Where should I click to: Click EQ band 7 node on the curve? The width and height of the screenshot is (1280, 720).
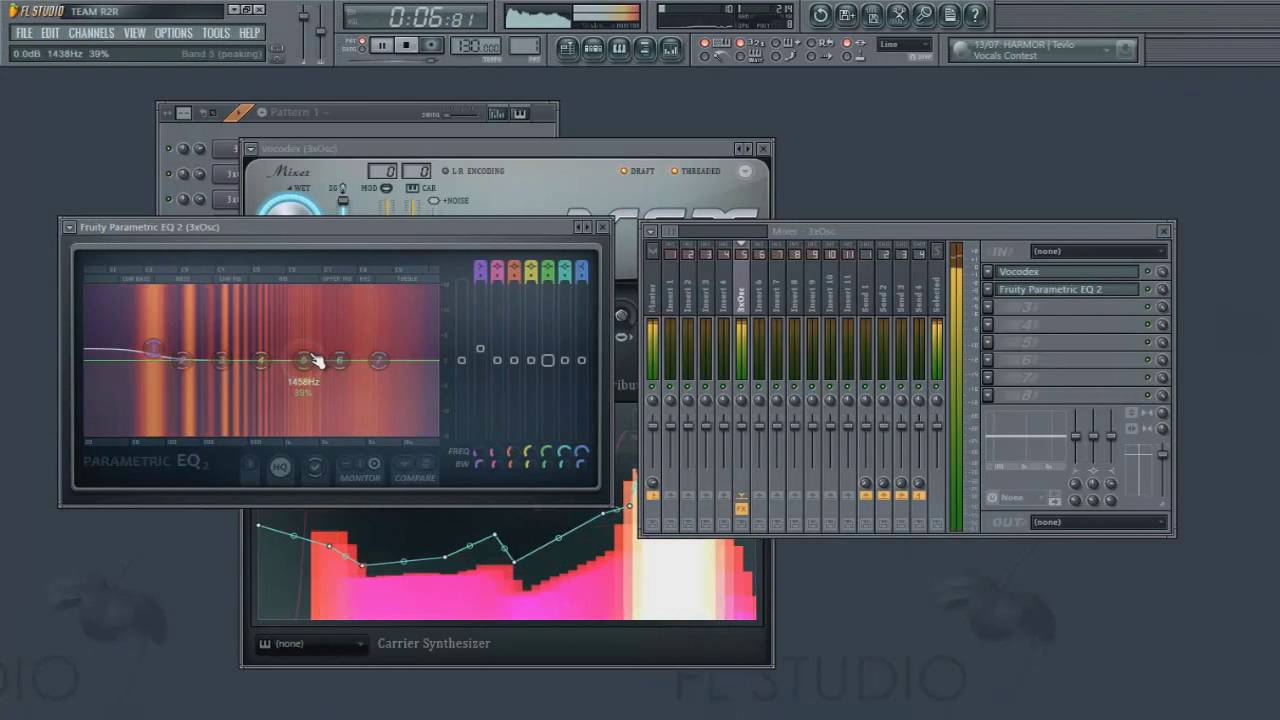coord(378,360)
